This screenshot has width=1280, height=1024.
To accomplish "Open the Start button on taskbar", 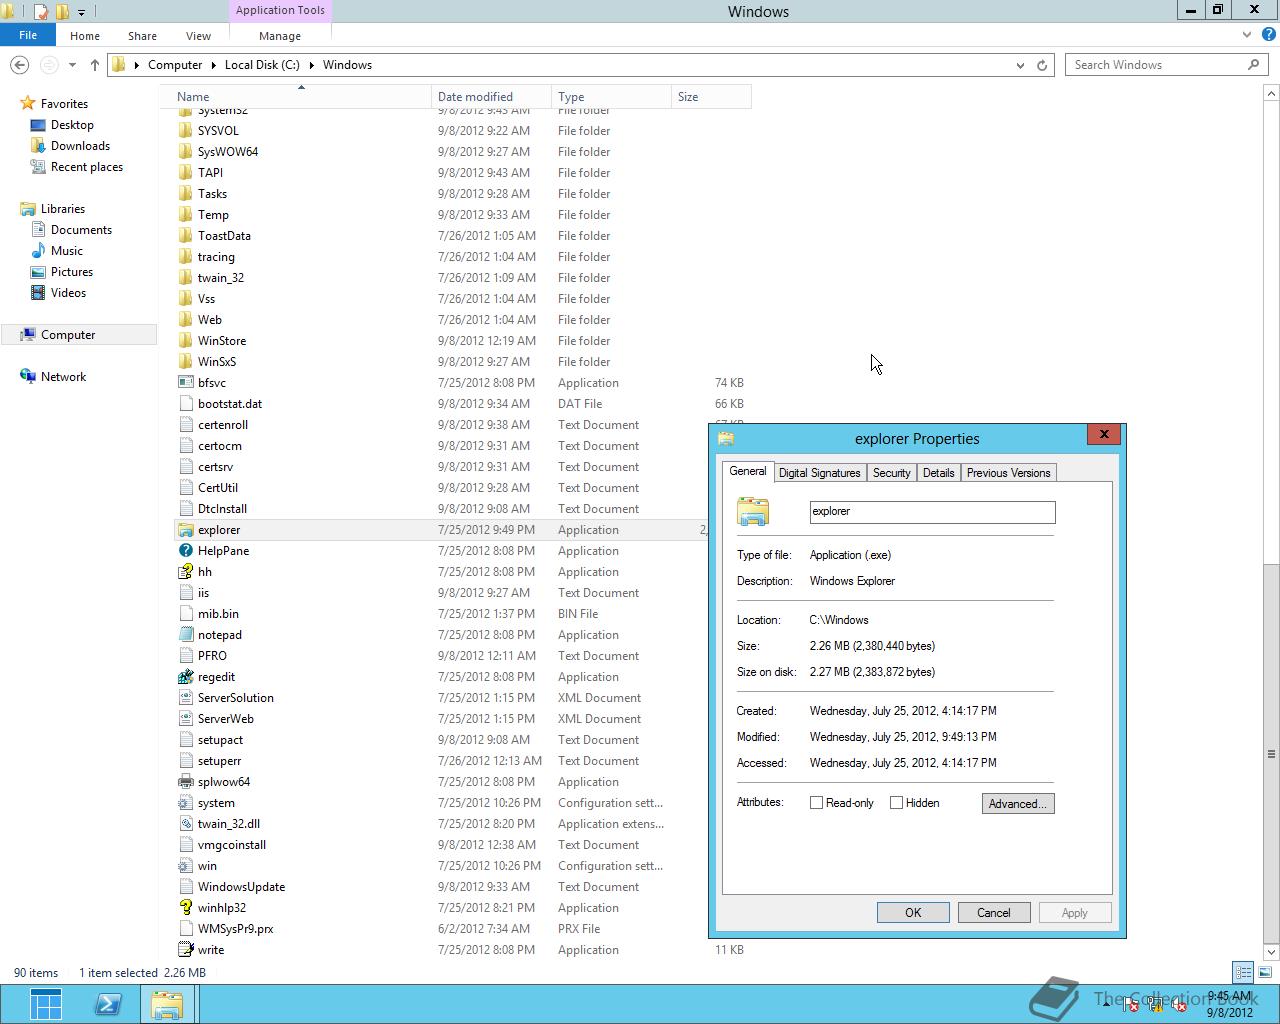I will pyautogui.click(x=46, y=1004).
